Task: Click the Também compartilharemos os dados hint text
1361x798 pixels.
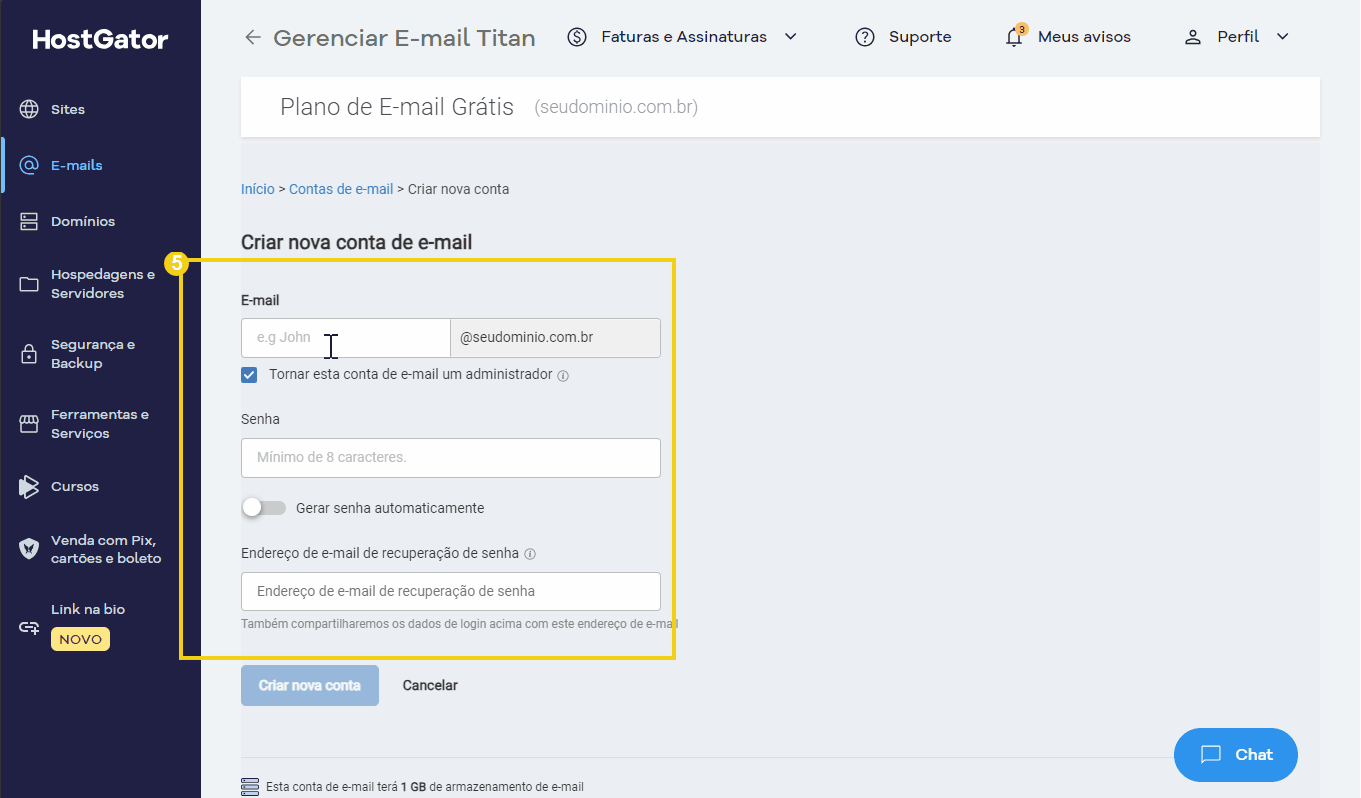Action: point(459,624)
